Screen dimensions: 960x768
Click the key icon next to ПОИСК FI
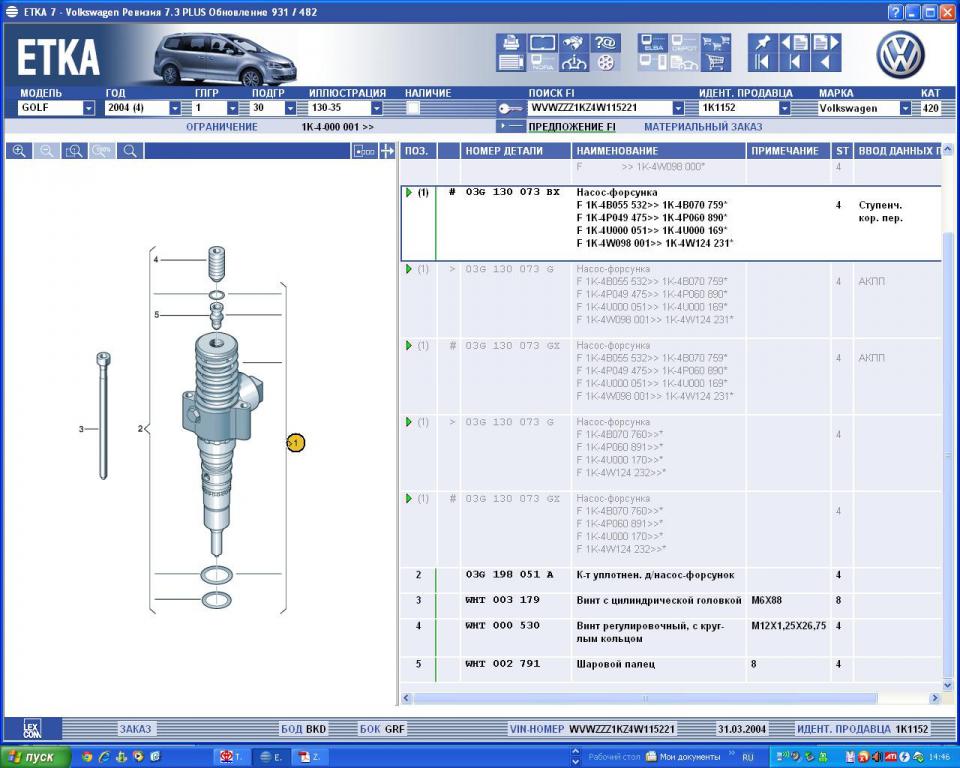pyautogui.click(x=509, y=108)
